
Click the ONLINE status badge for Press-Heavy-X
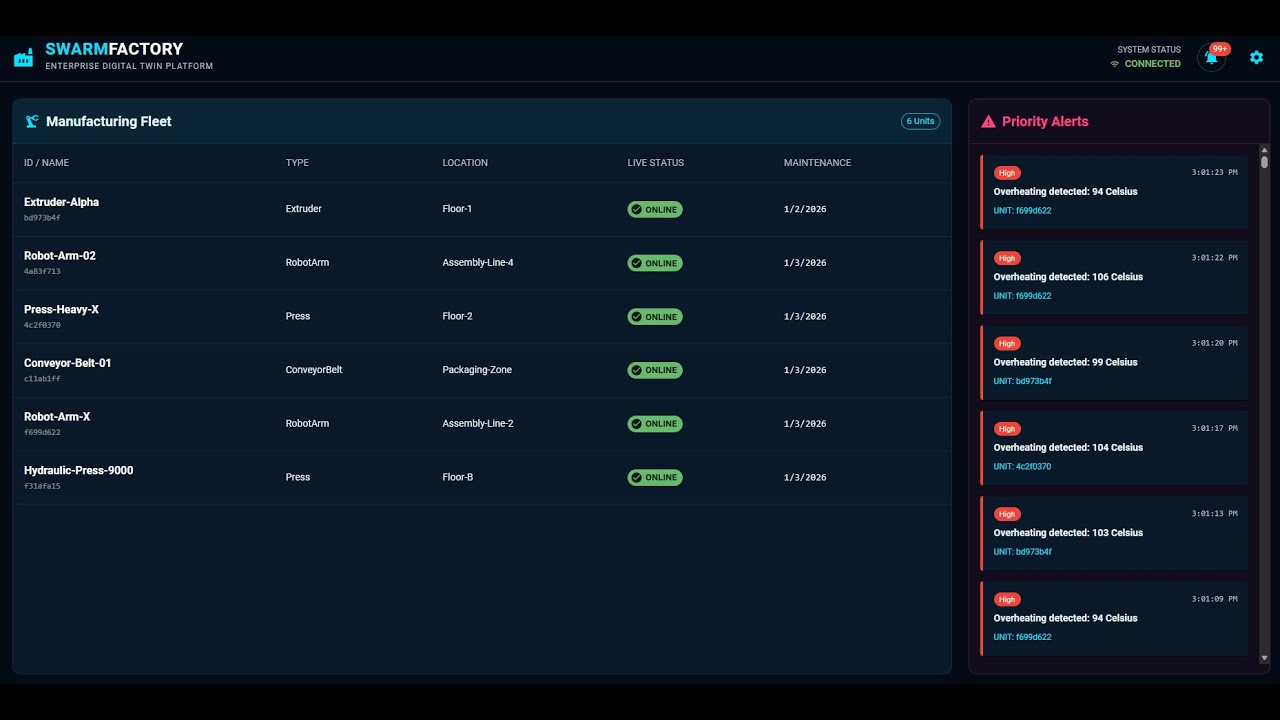pyautogui.click(x=655, y=316)
